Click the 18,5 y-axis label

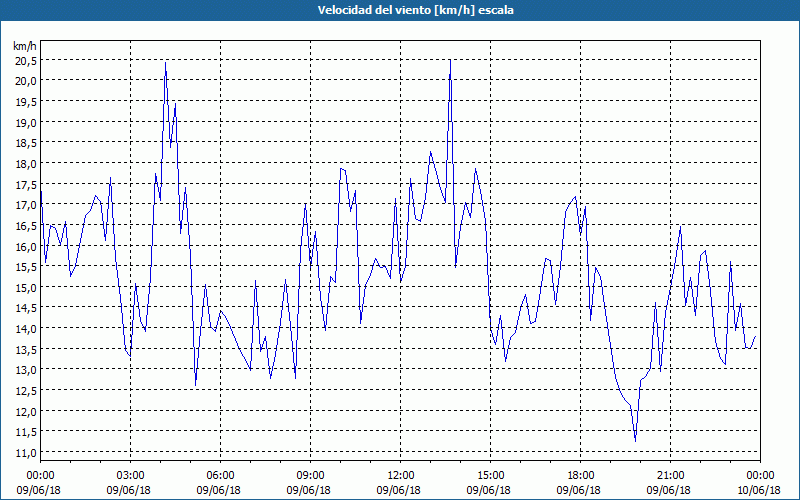[x=25, y=143]
